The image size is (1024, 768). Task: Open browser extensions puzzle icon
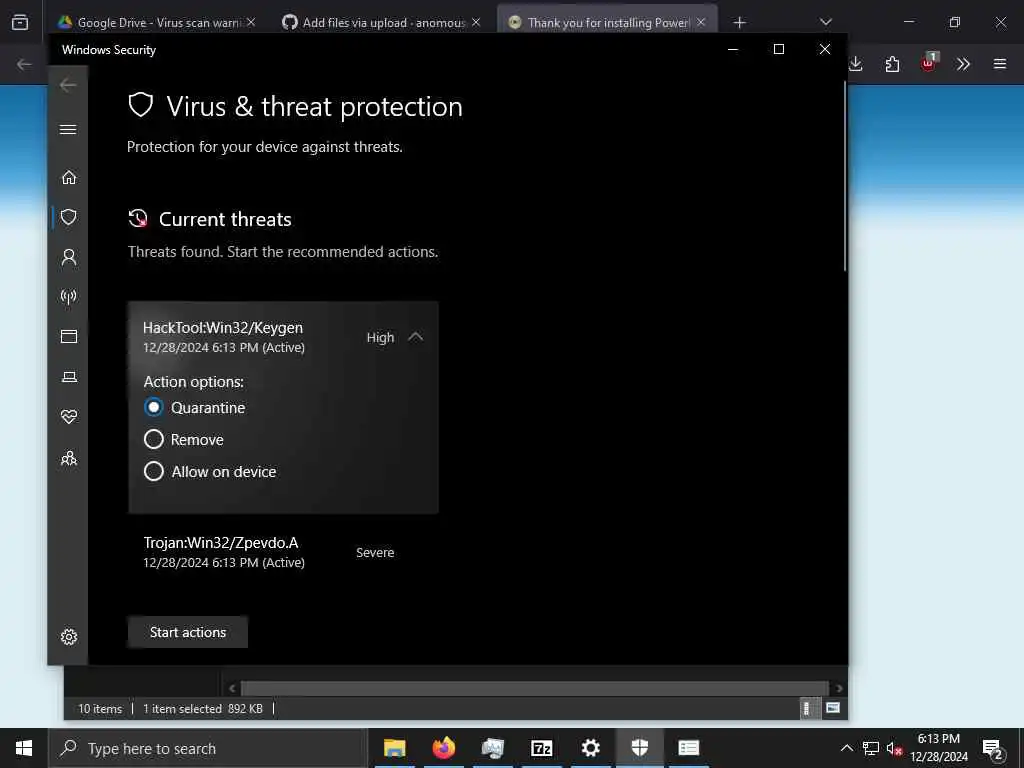(x=892, y=64)
